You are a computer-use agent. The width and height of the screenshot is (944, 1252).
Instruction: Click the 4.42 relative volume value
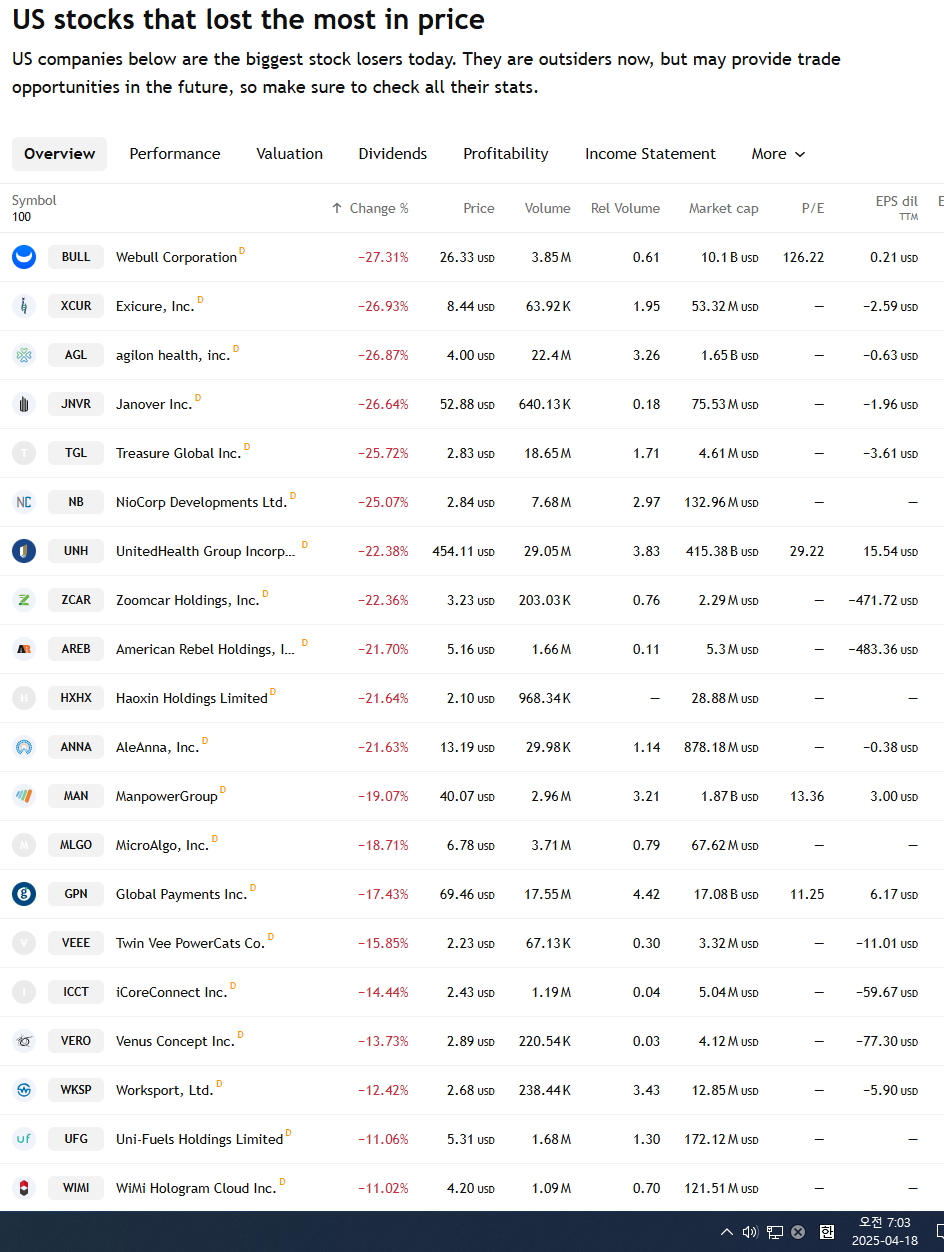pyautogui.click(x=646, y=894)
